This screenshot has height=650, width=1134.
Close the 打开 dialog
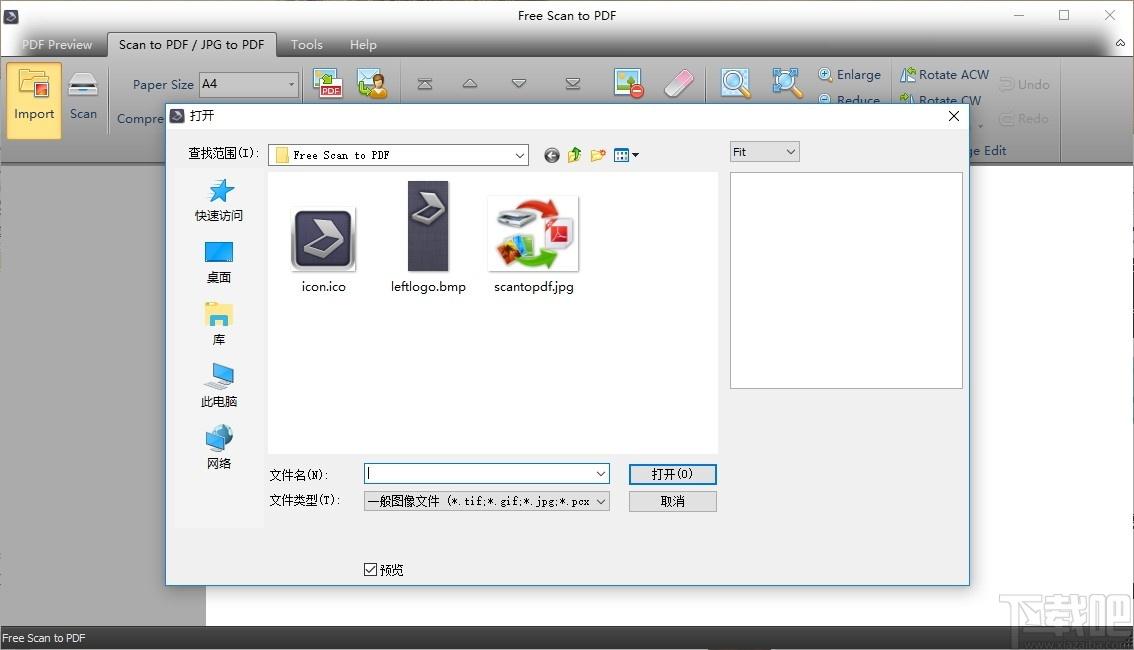point(954,116)
